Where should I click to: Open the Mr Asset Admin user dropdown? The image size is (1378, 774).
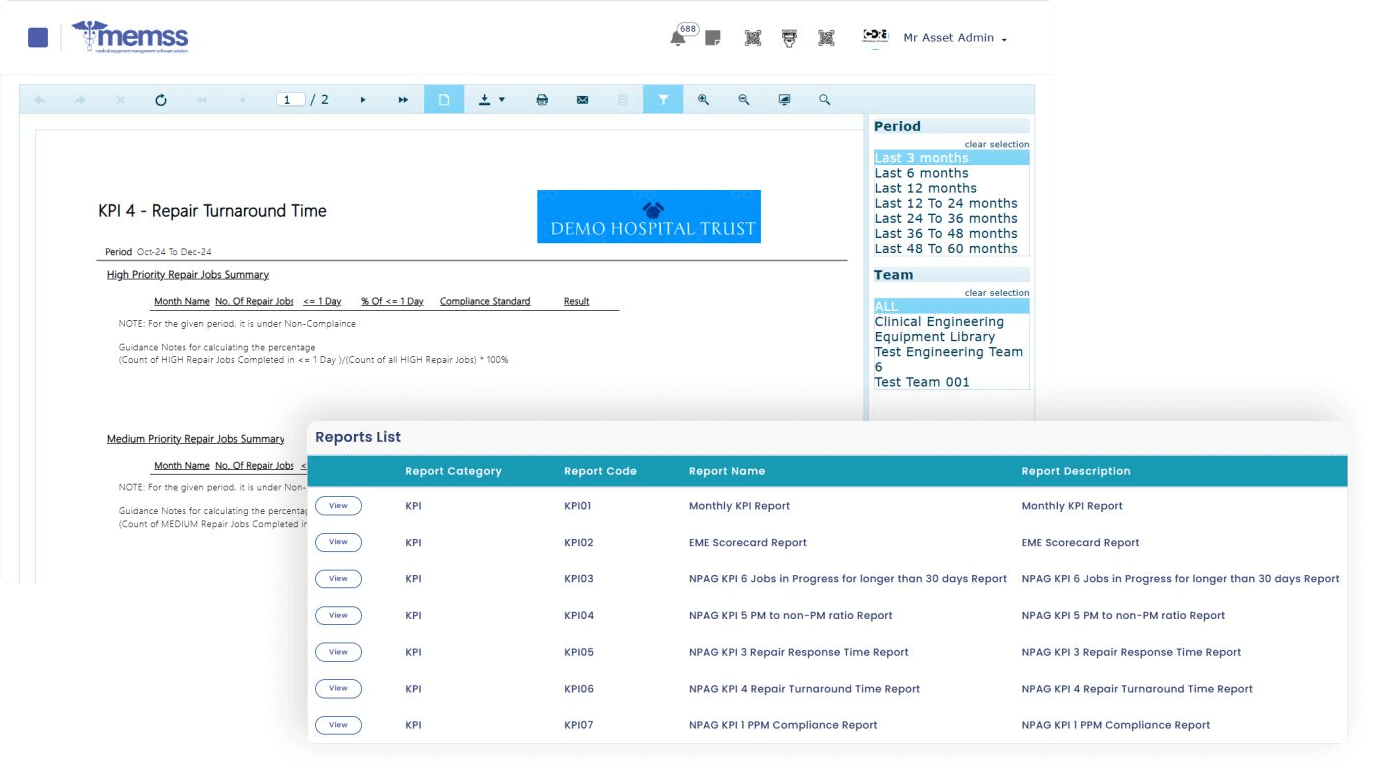pyautogui.click(x=955, y=38)
